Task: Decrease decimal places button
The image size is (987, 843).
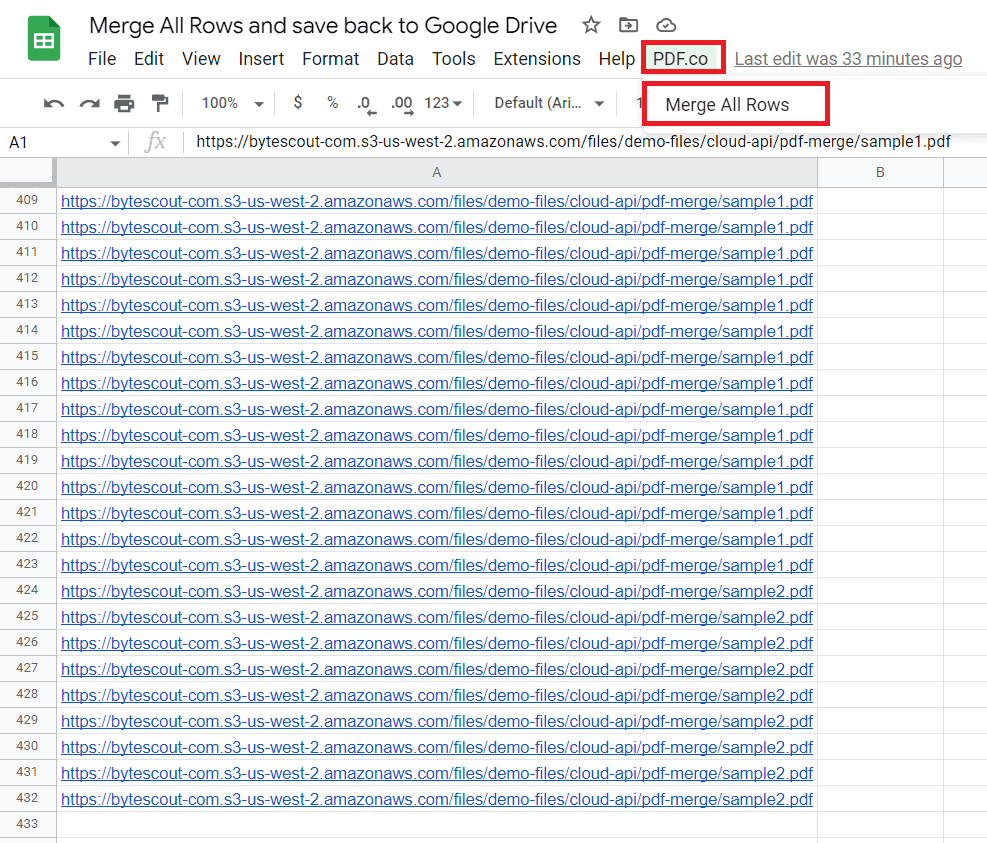Action: (365, 103)
